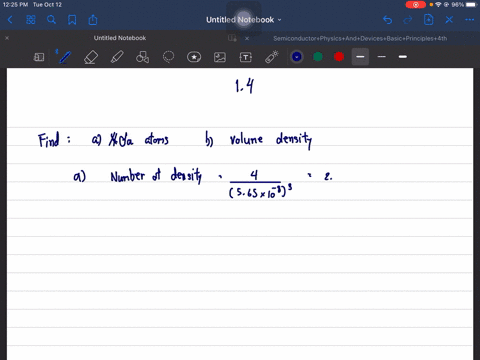
Task: Select the Laser pointer tool
Action: click(x=272, y=57)
